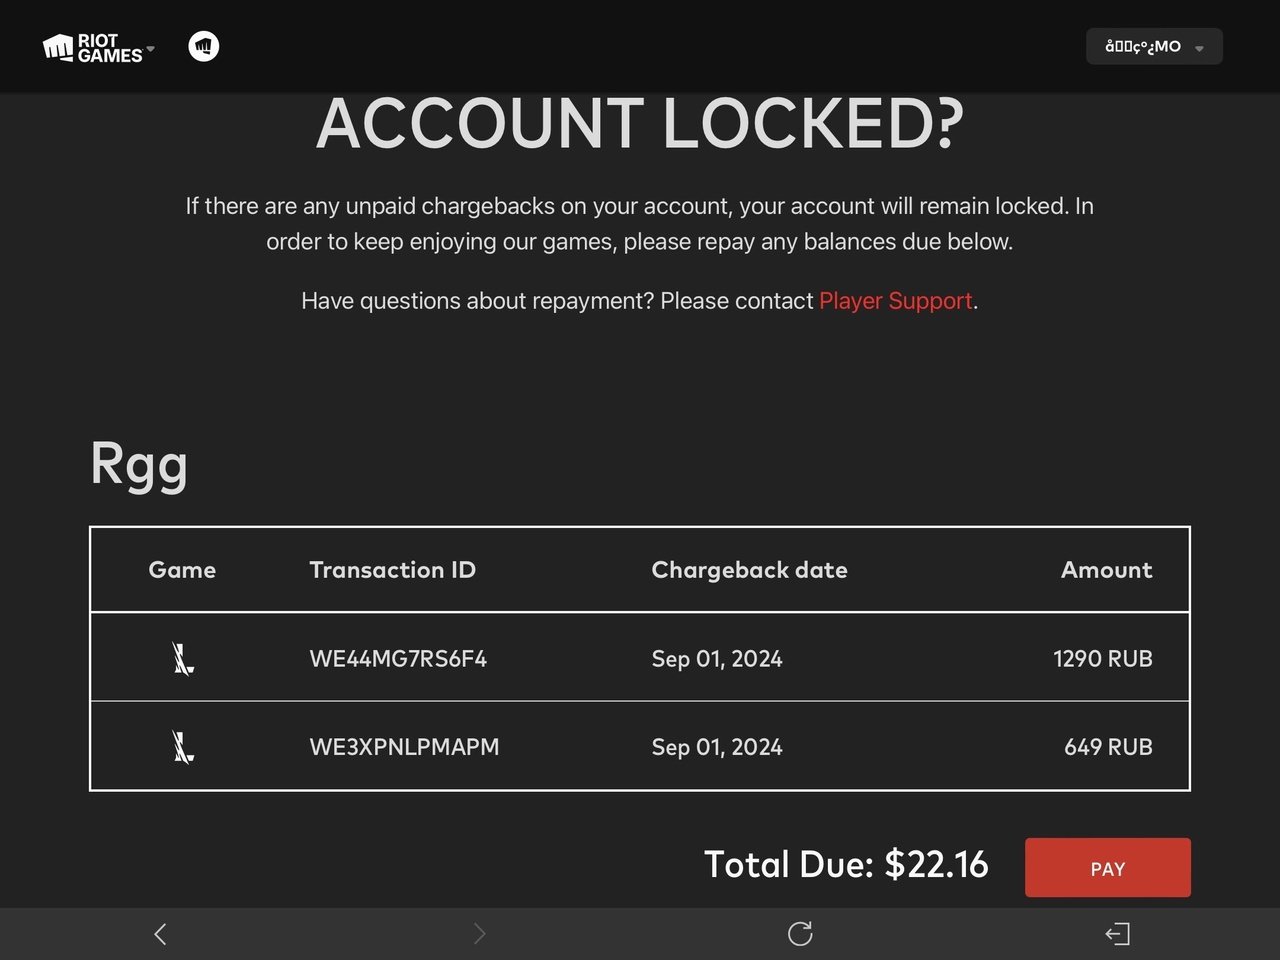Expand the Riot Games logo dropdown arrow
The image size is (1280, 960).
click(x=151, y=48)
